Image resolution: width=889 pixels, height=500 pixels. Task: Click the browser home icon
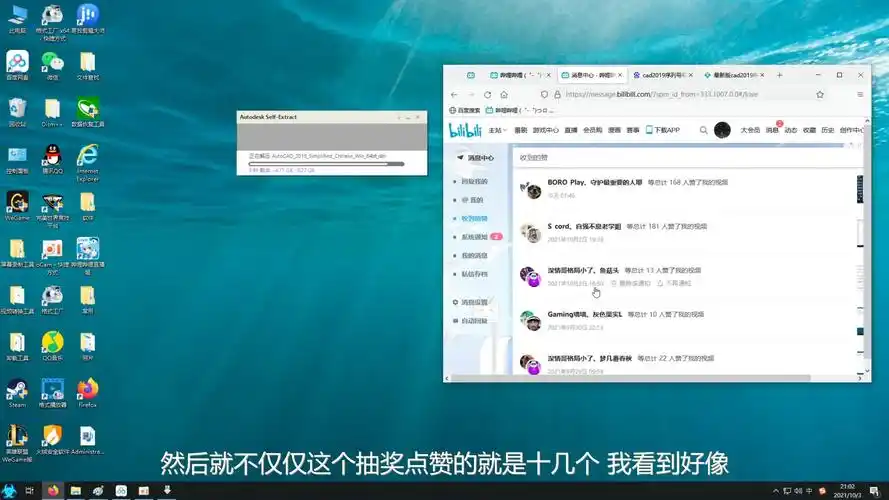pos(508,94)
